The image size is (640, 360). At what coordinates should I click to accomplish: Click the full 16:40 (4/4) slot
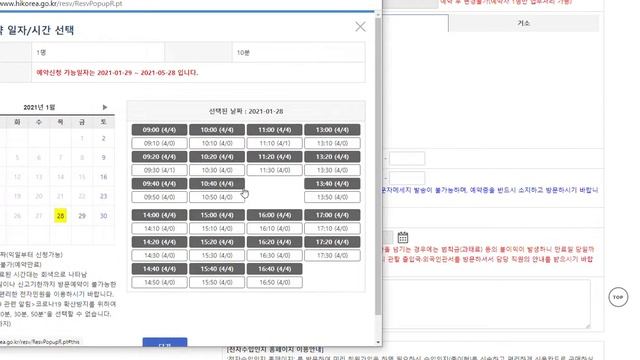pos(274,269)
